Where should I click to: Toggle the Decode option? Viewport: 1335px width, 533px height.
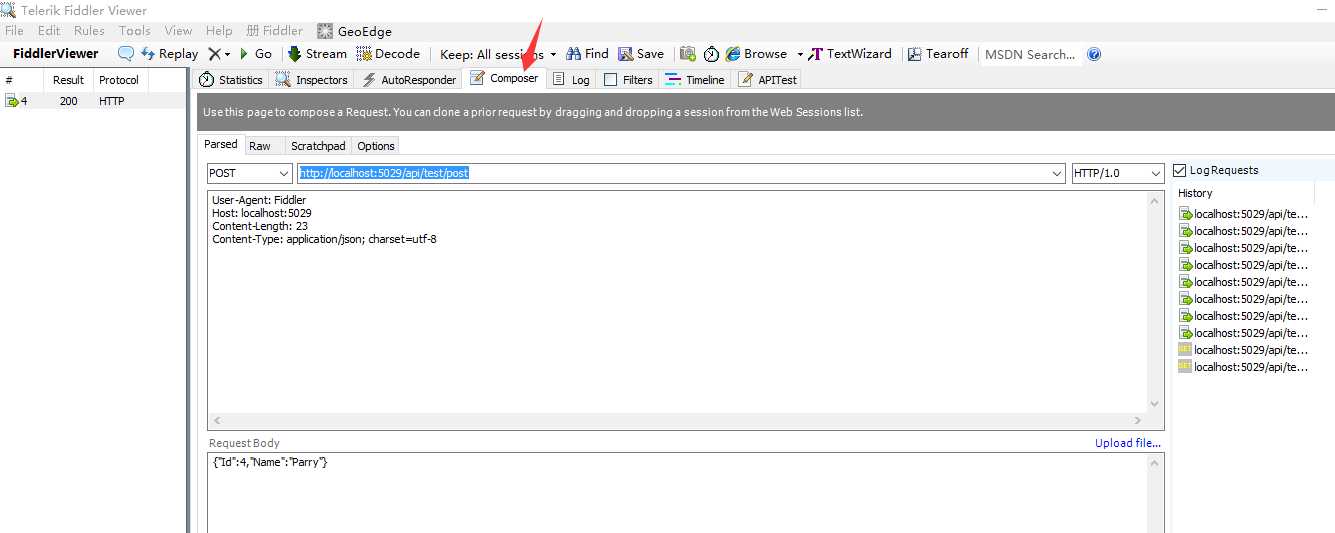pos(388,54)
